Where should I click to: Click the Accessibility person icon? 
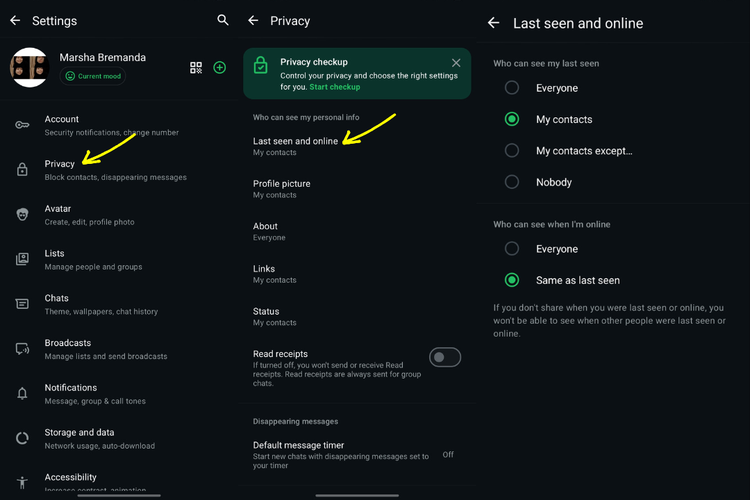point(22,482)
